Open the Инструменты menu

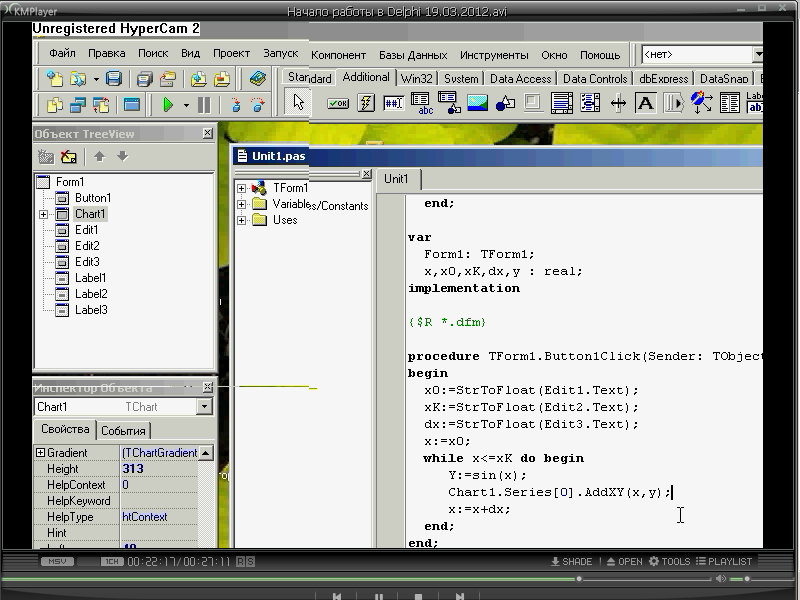coord(494,55)
